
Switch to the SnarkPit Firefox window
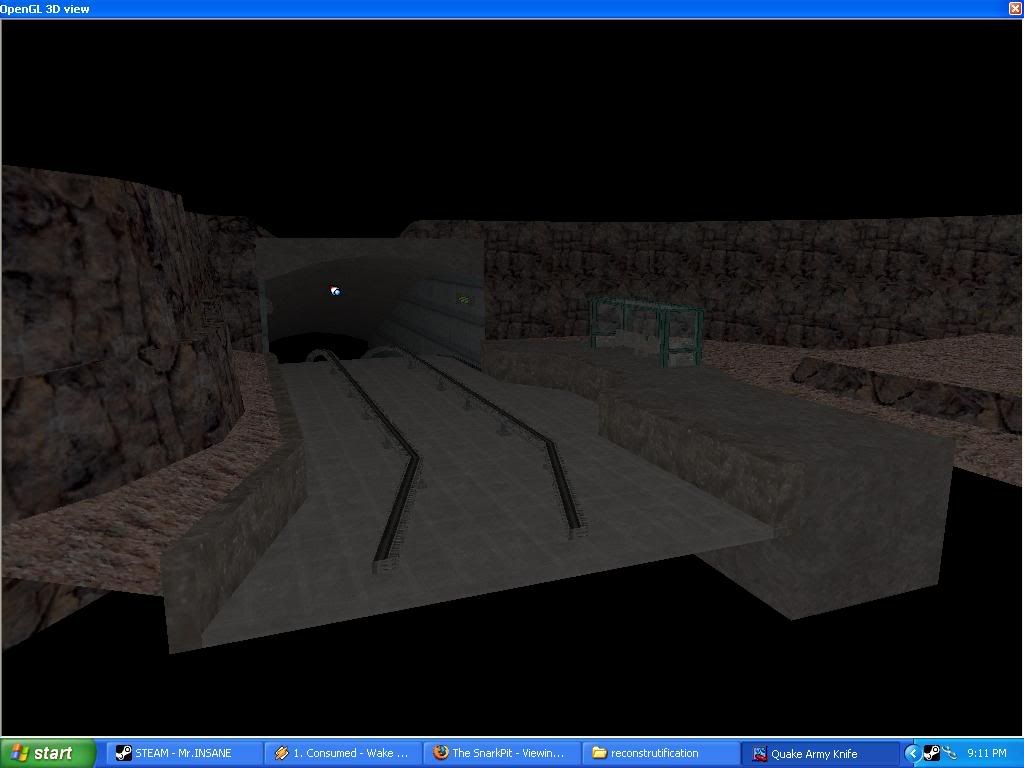[x=502, y=753]
